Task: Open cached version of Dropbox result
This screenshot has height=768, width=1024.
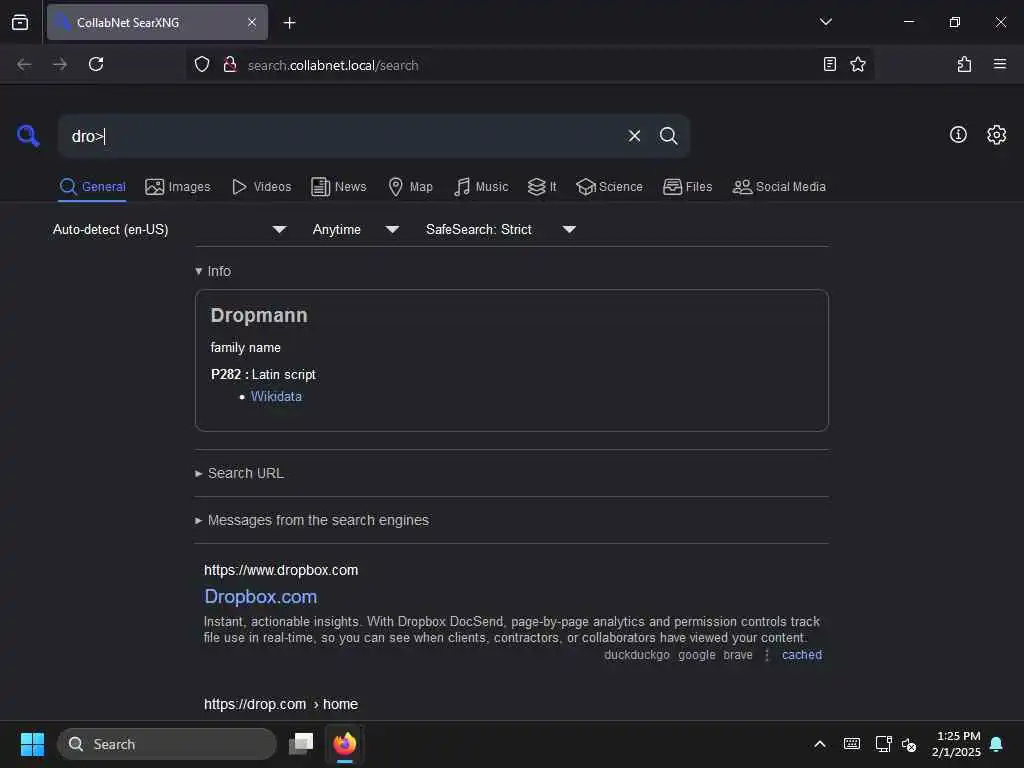Action: pyautogui.click(x=802, y=654)
